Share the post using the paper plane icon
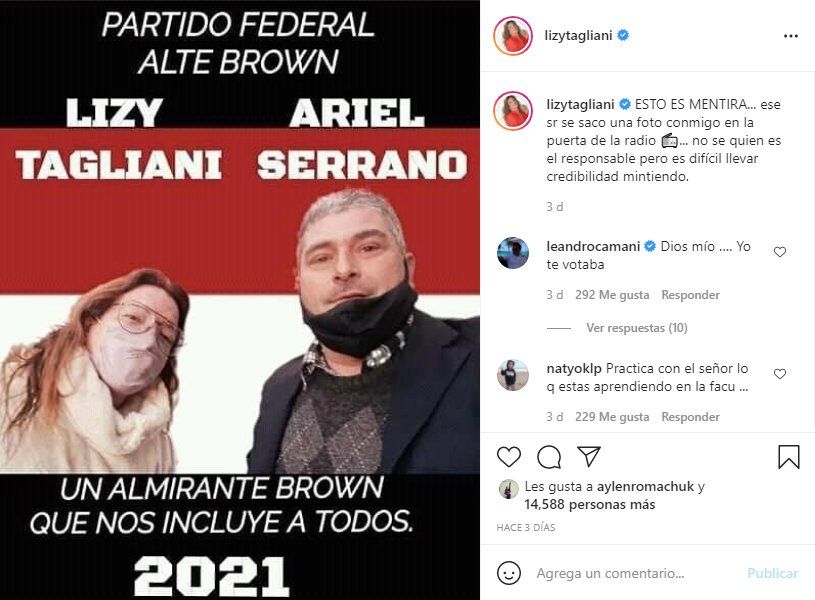The image size is (815, 600). coord(589,456)
